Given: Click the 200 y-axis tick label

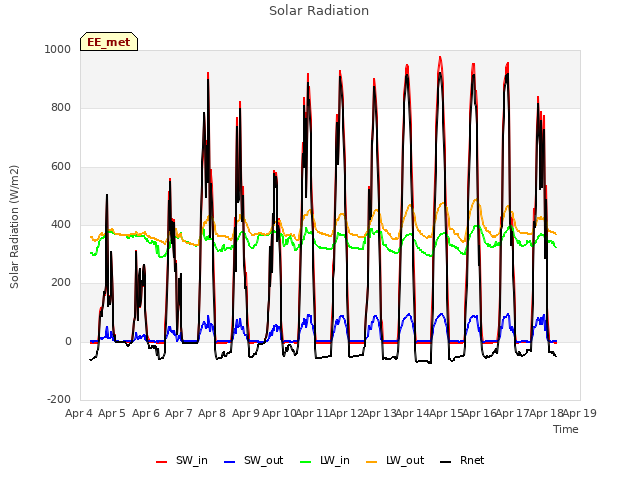Looking at the screenshot, I should click(61, 282).
